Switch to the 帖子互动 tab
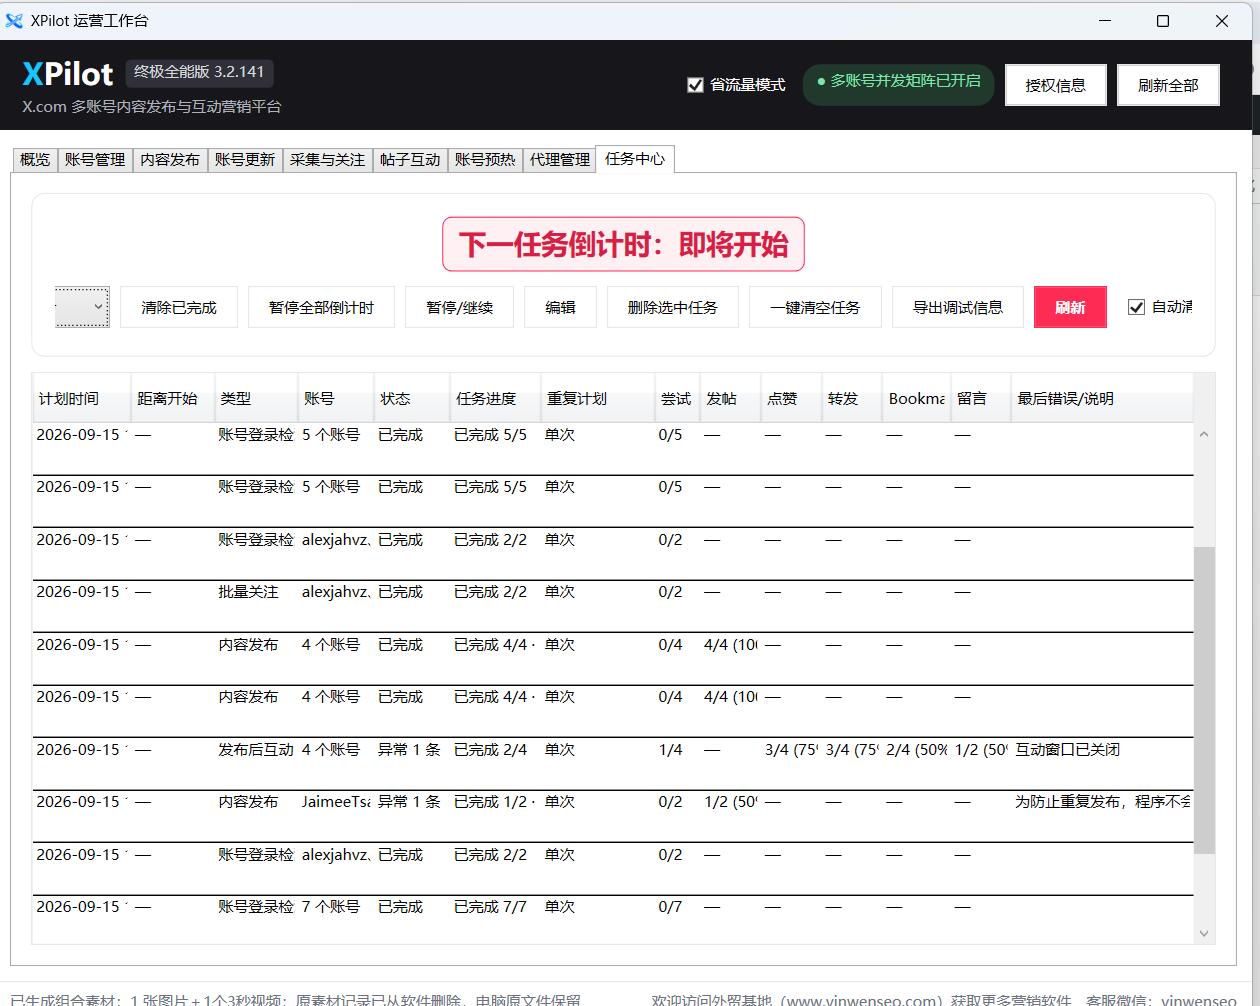The image size is (1260, 1006). click(410, 159)
